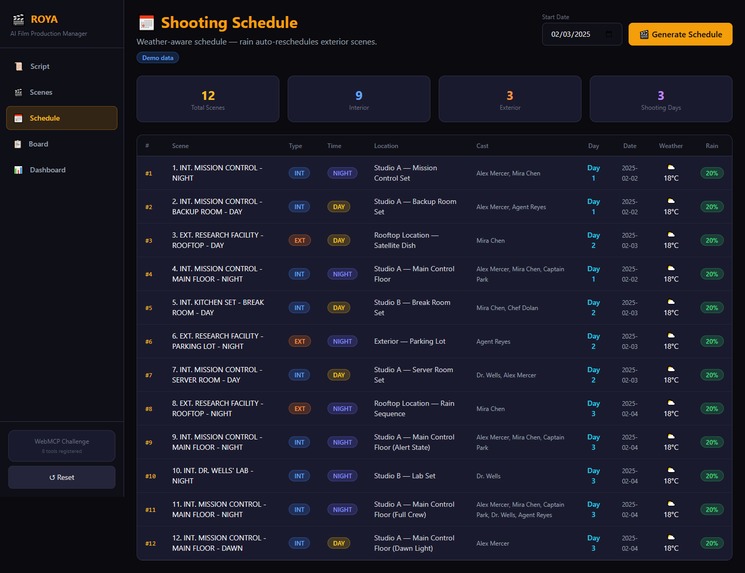745x573 pixels.
Task: Click the date 2025-02-02 in row #2
Action: pyautogui.click(x=630, y=207)
